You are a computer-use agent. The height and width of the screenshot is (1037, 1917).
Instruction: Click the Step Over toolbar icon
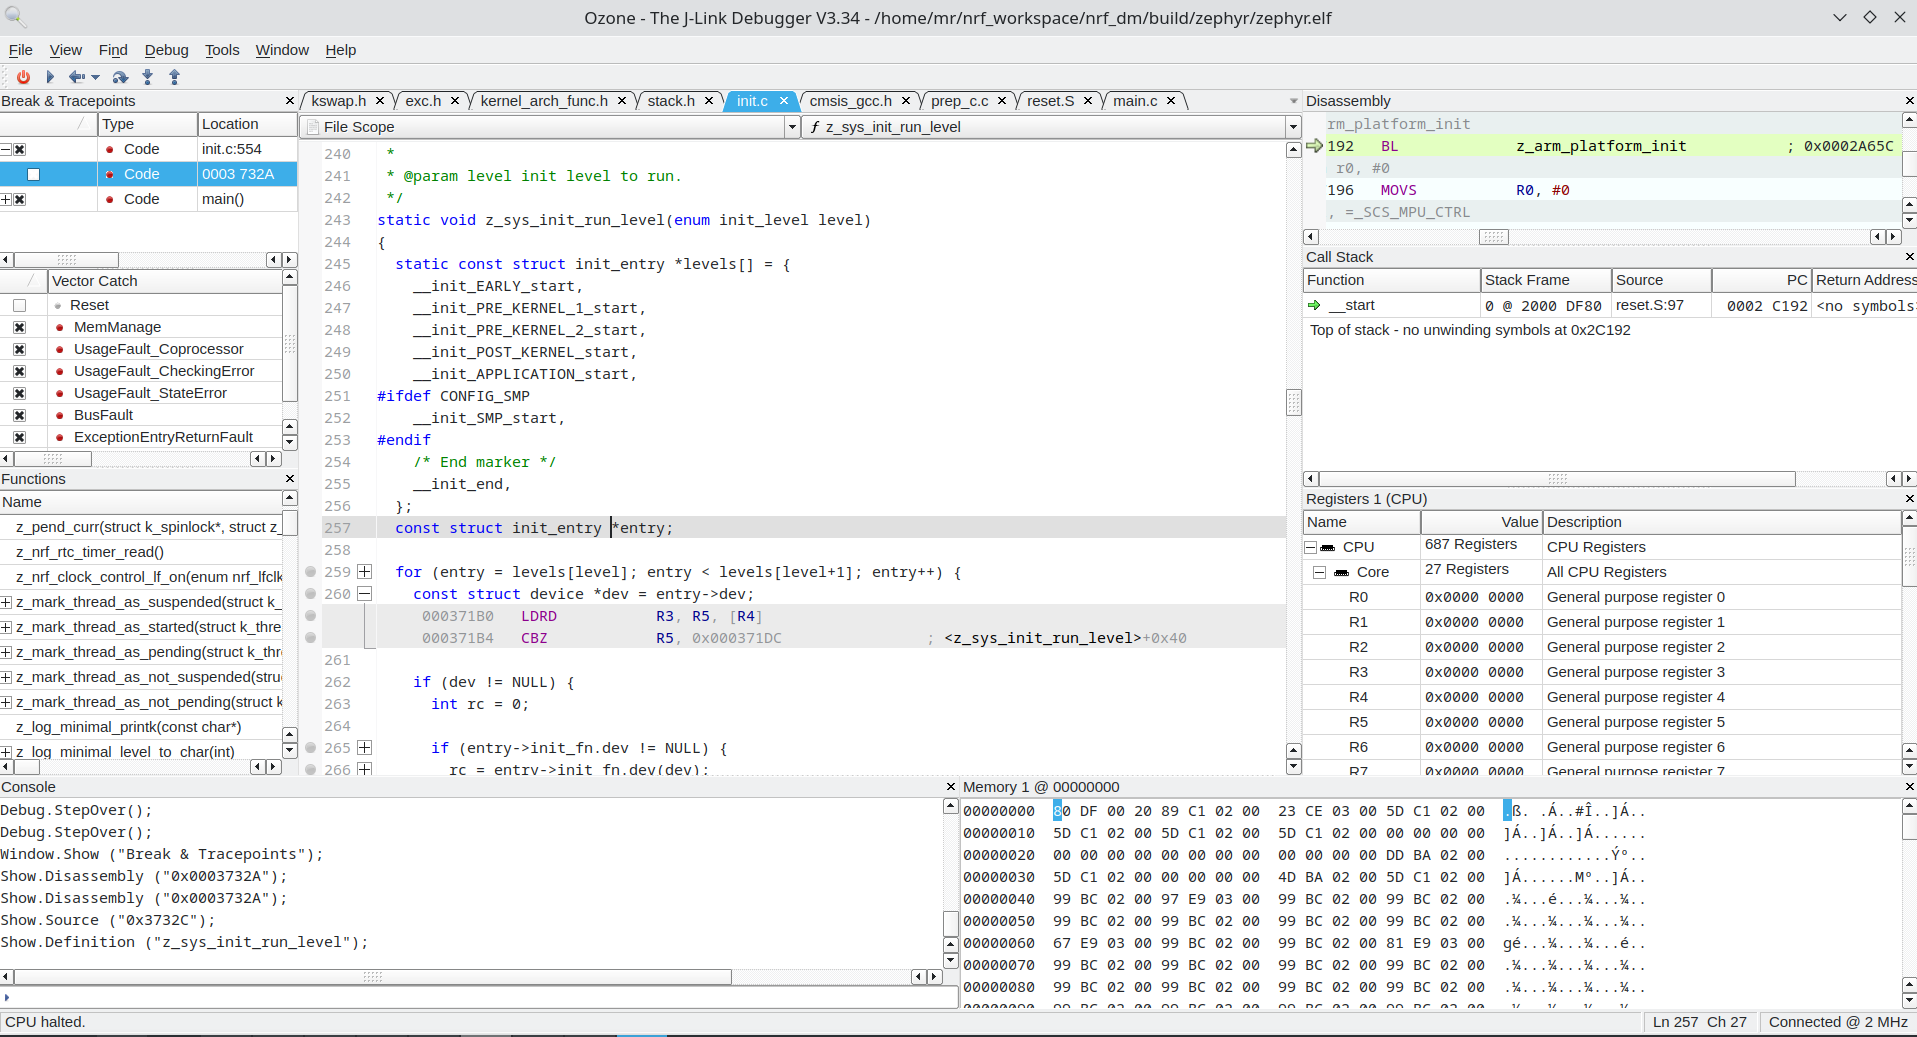(120, 77)
